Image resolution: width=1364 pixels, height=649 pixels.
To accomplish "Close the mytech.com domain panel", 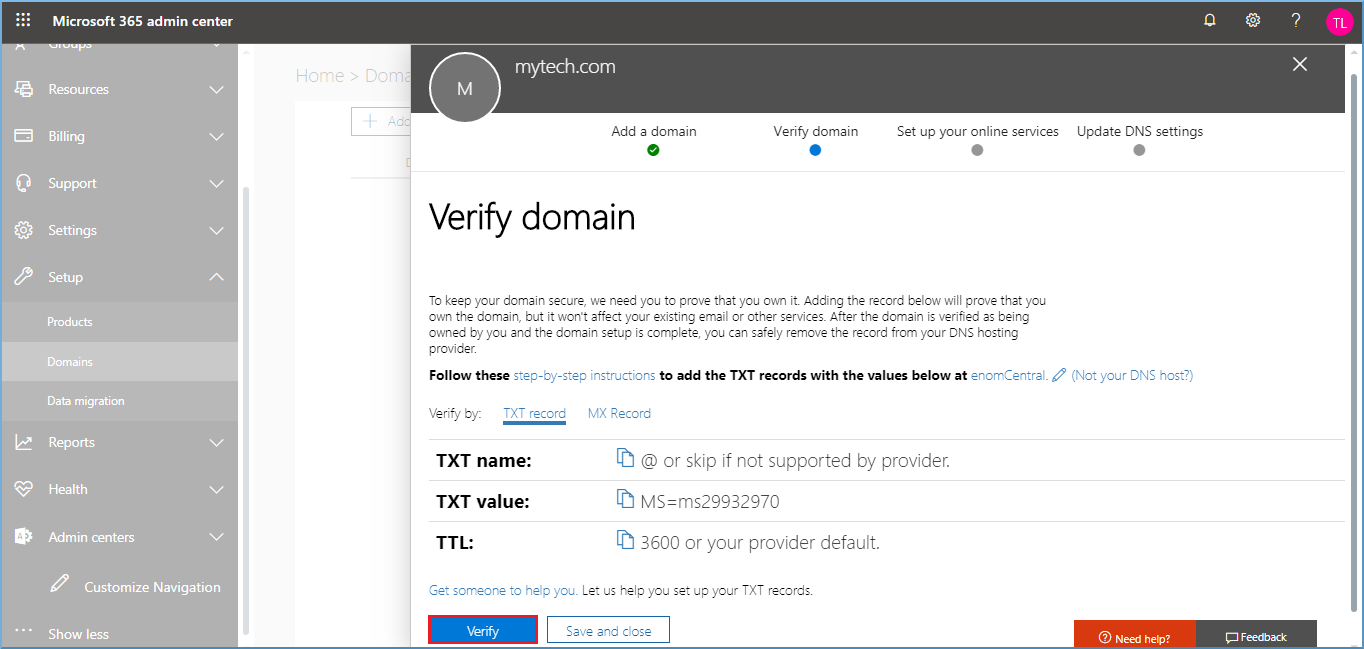I will (1300, 64).
